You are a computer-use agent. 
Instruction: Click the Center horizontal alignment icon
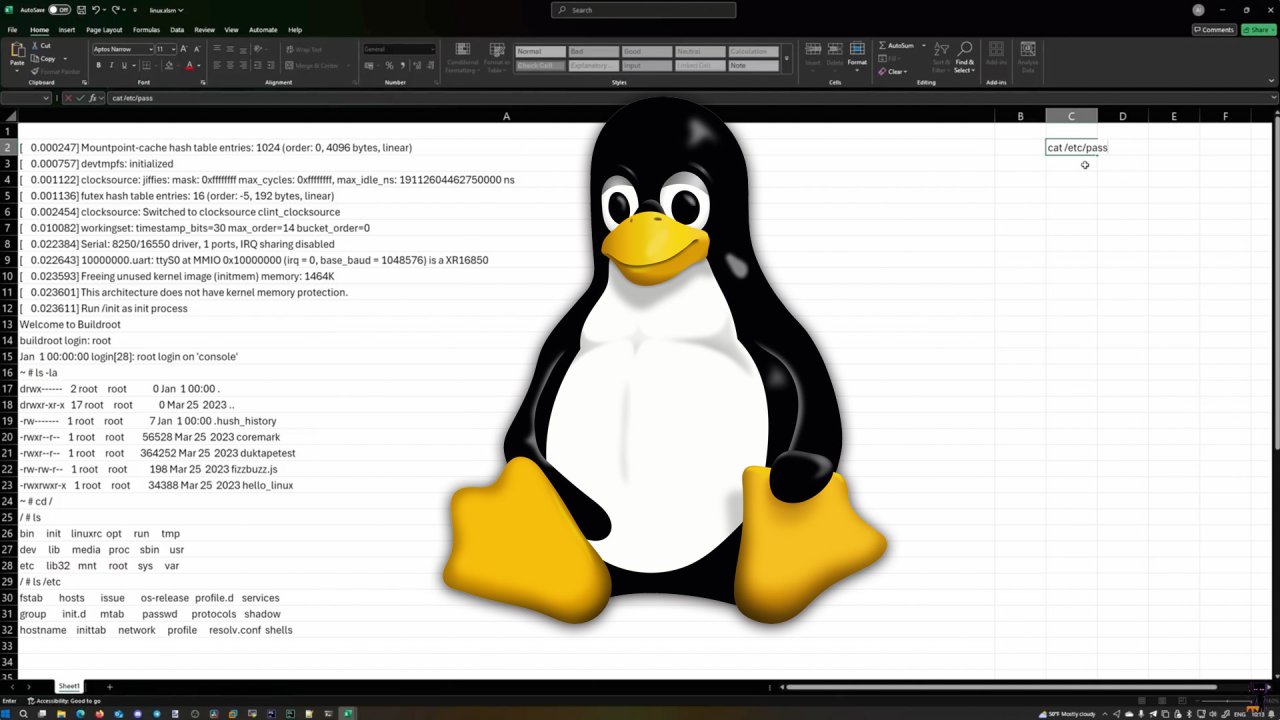[x=230, y=66]
